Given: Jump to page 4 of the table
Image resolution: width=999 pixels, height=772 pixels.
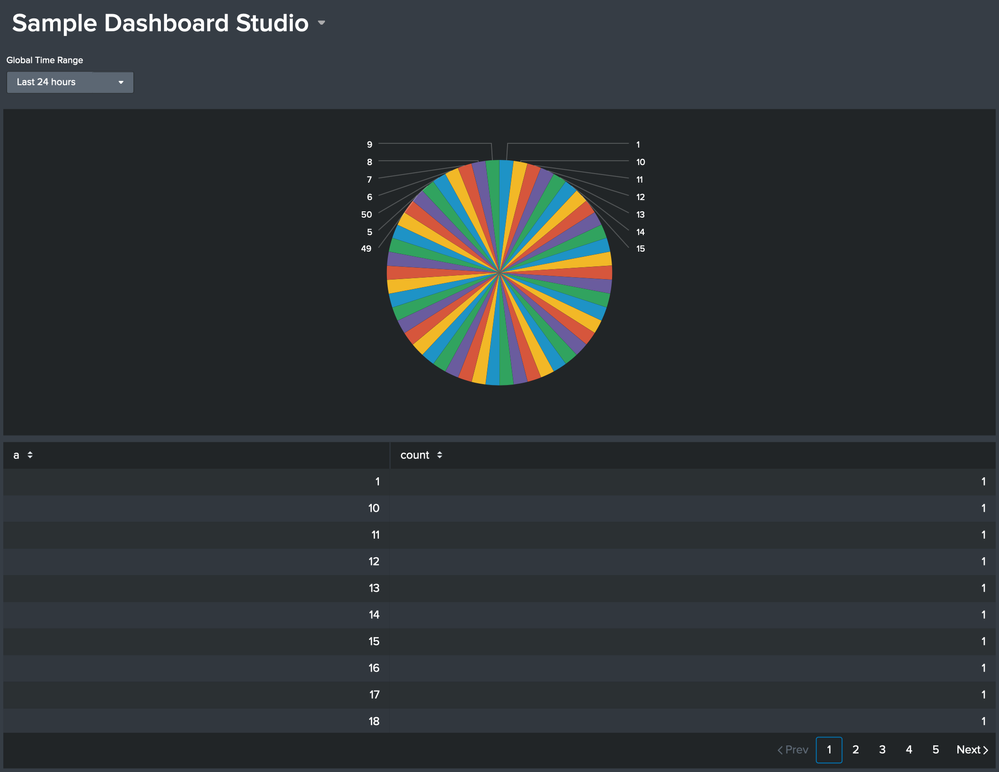Looking at the screenshot, I should 909,750.
